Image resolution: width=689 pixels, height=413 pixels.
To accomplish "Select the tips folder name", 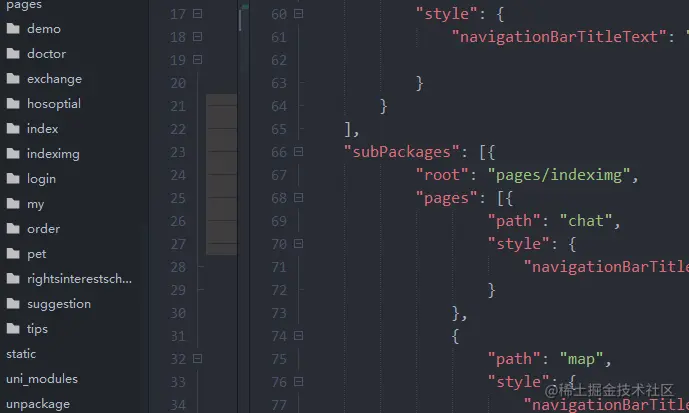I will click(x=37, y=329).
